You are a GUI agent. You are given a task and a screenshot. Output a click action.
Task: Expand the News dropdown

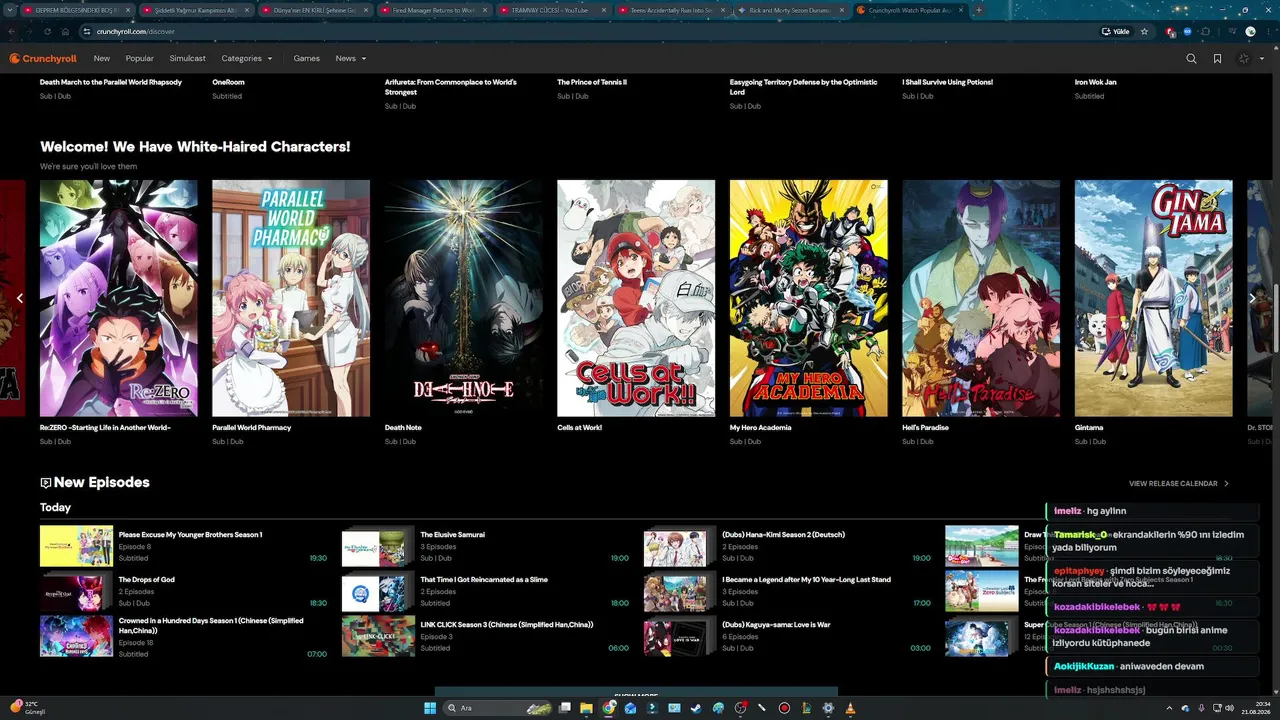point(351,59)
